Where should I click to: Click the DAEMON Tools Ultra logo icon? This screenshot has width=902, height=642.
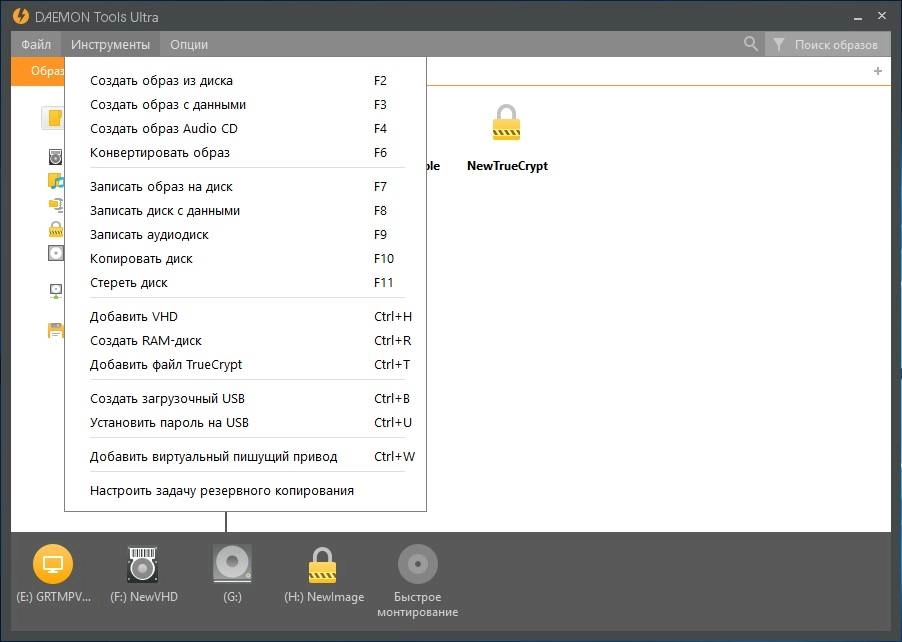click(x=21, y=16)
